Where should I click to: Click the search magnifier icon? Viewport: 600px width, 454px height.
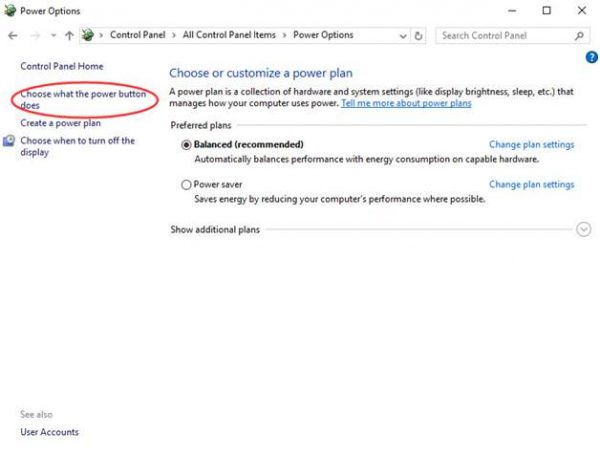579,36
